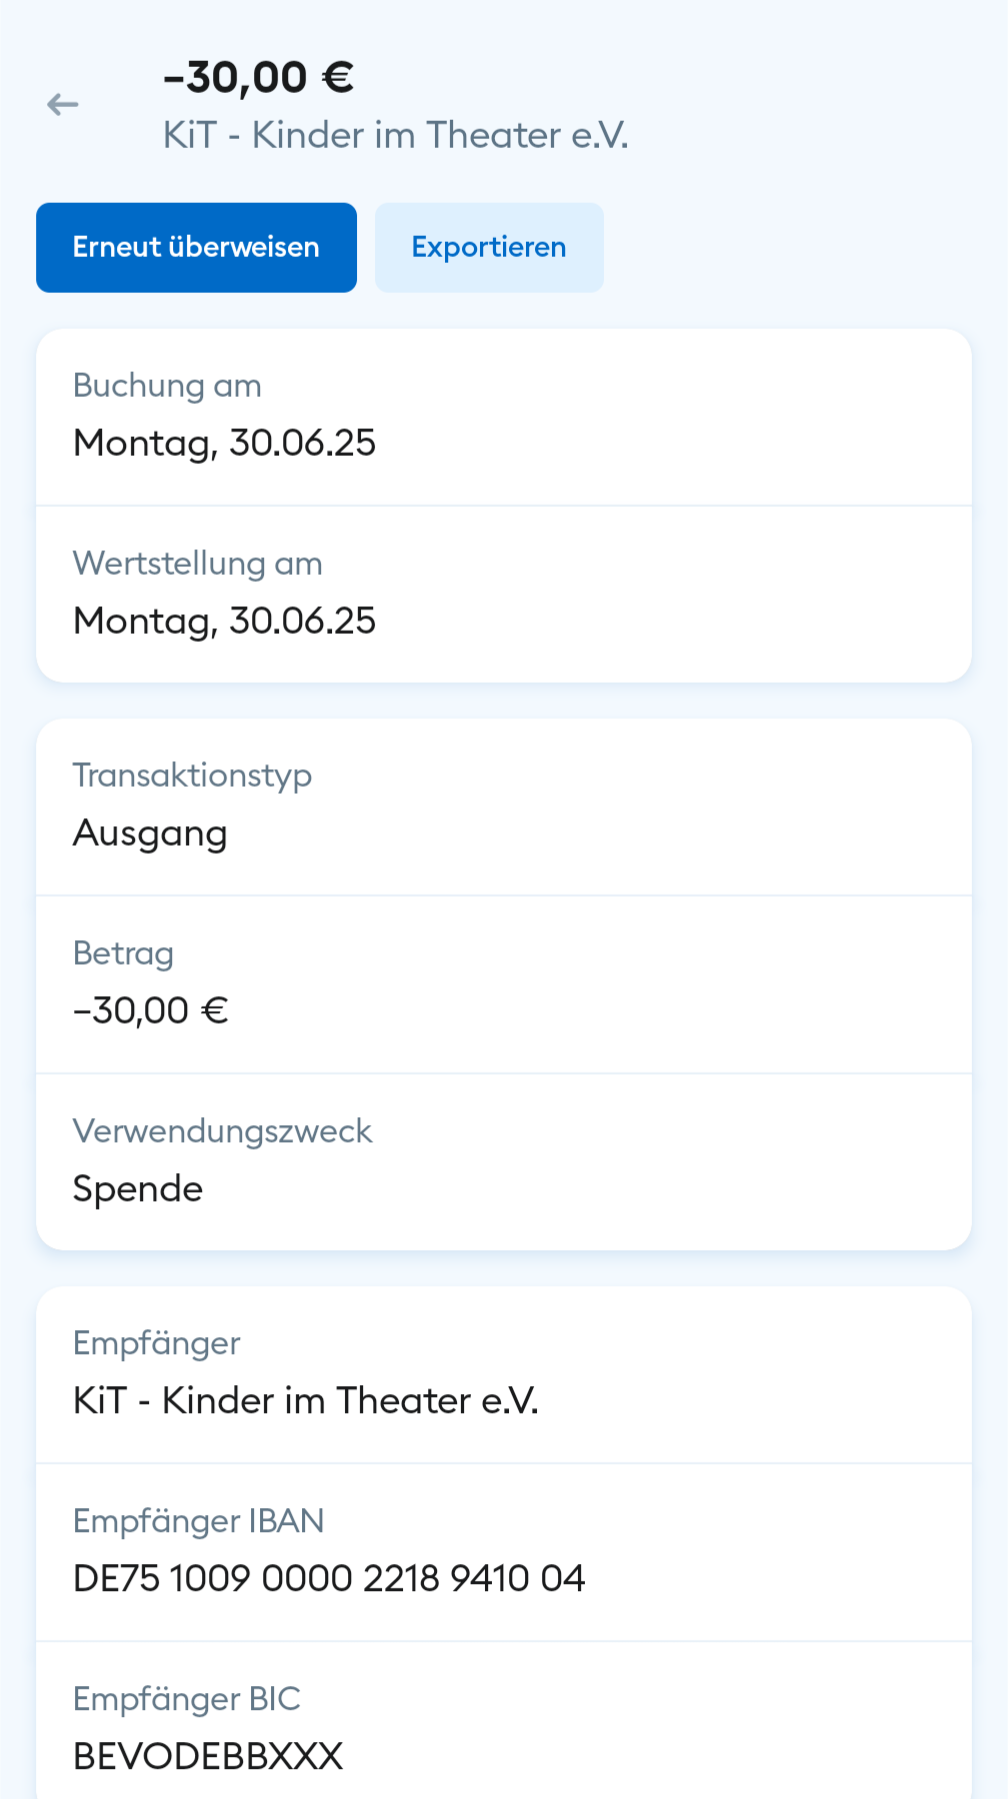Viewport: 1008px width, 1799px height.
Task: Select the header recipient name KiT subtitle
Action: tap(396, 135)
